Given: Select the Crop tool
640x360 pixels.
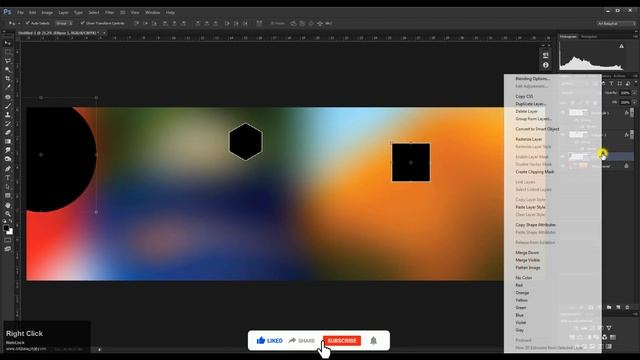Looking at the screenshot, I should (8, 78).
